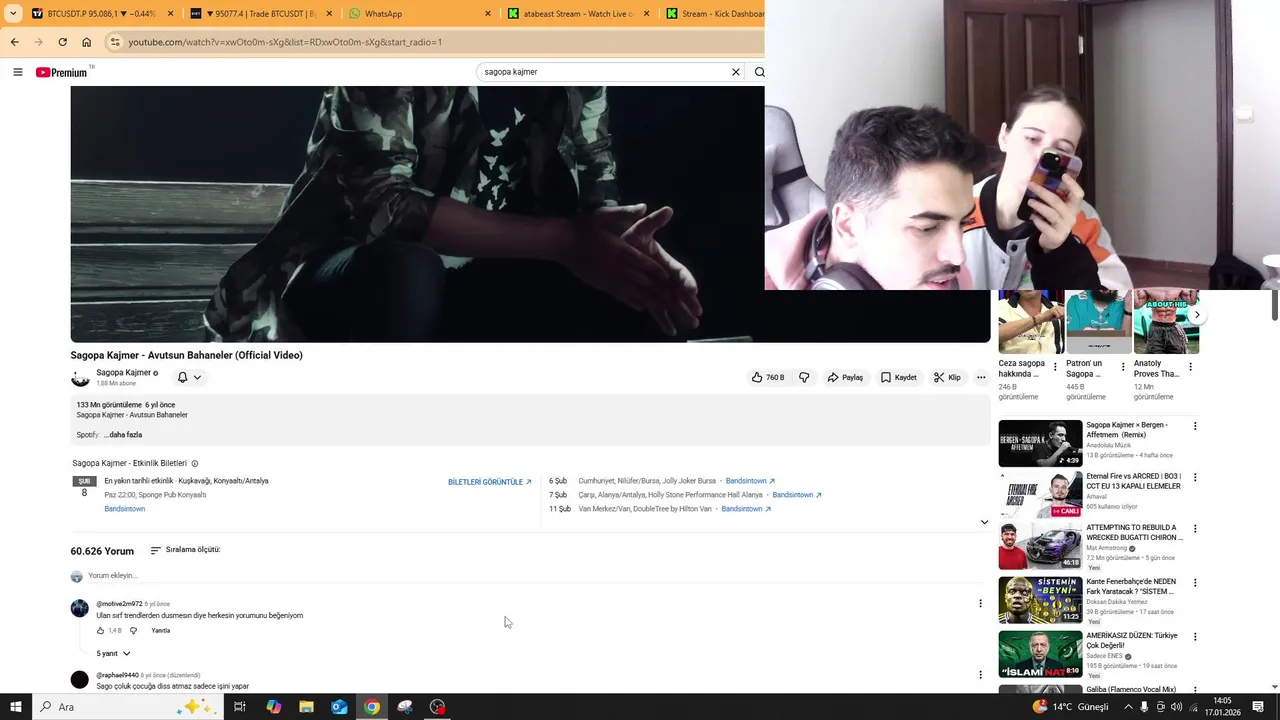Open Bandsintown link for Holly Stone Alanya
The image size is (1280, 720).
(x=797, y=495)
